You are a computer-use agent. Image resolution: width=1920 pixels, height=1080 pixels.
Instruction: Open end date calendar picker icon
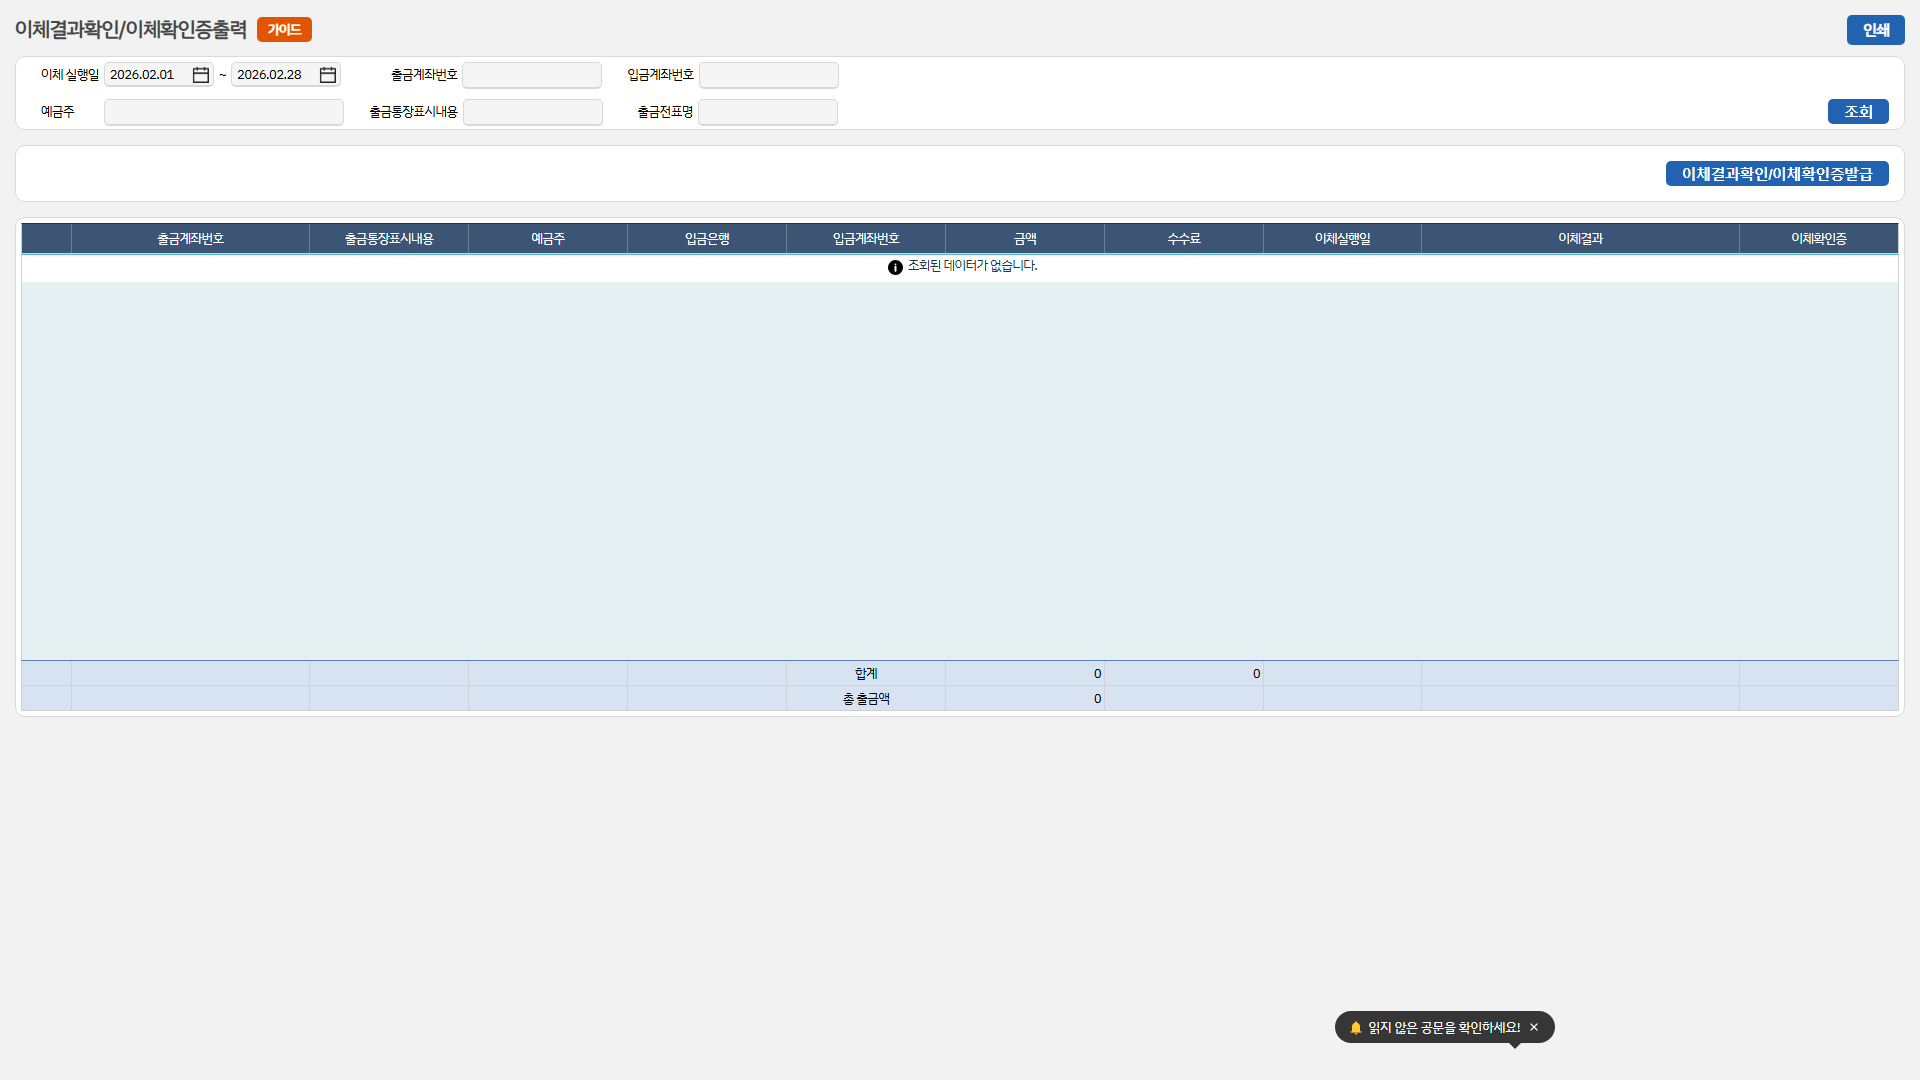point(328,75)
